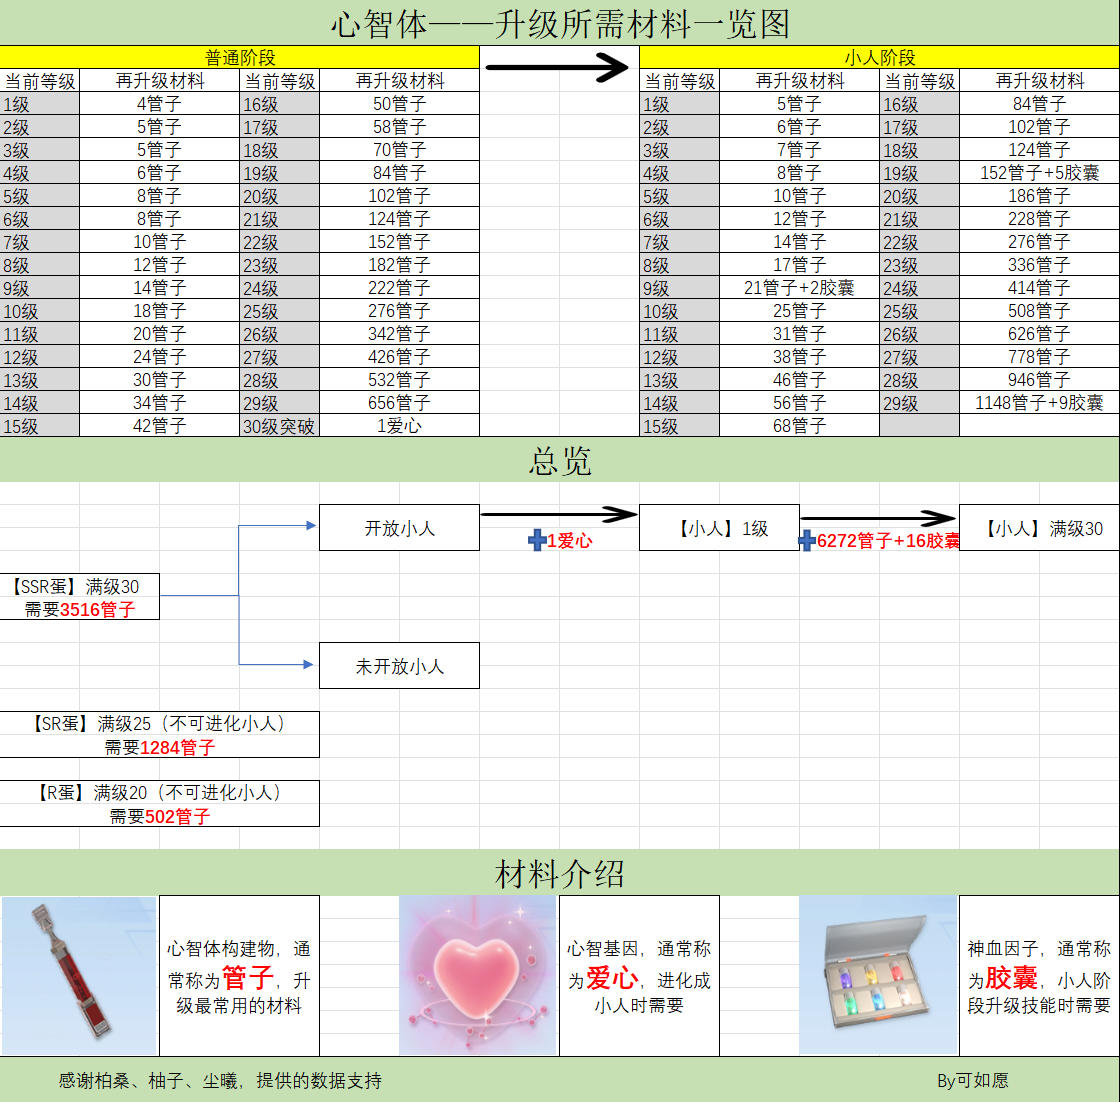This screenshot has height=1102, width=1120.
Task: Click the 【小人】满级30 box
Action: coord(1039,528)
